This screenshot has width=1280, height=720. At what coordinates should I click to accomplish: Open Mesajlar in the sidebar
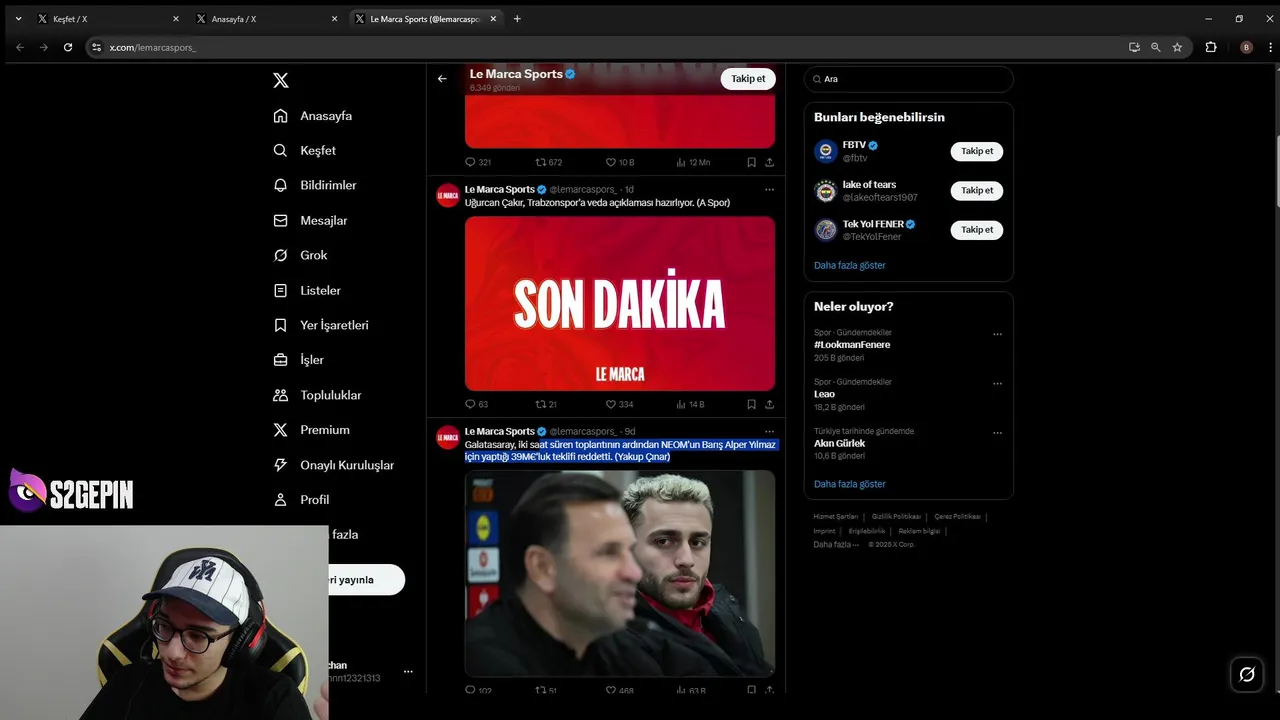point(310,220)
